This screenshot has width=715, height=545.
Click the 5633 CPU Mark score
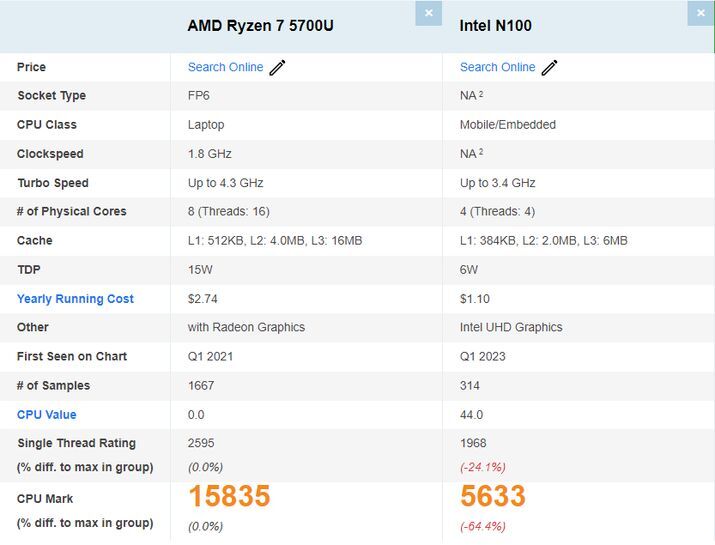tap(493, 497)
